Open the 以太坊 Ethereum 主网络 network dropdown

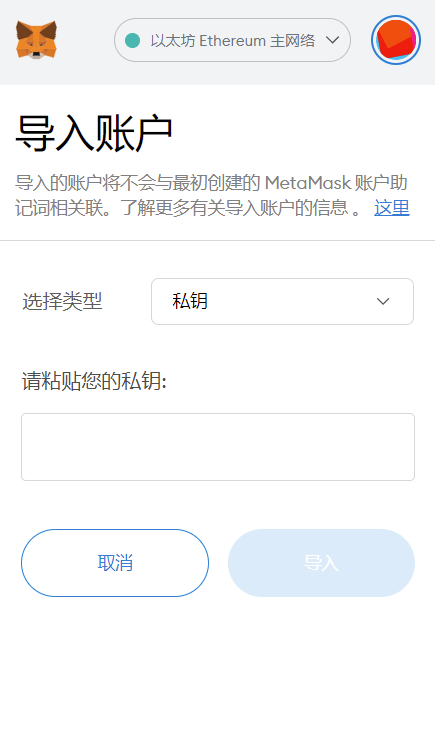point(232,40)
